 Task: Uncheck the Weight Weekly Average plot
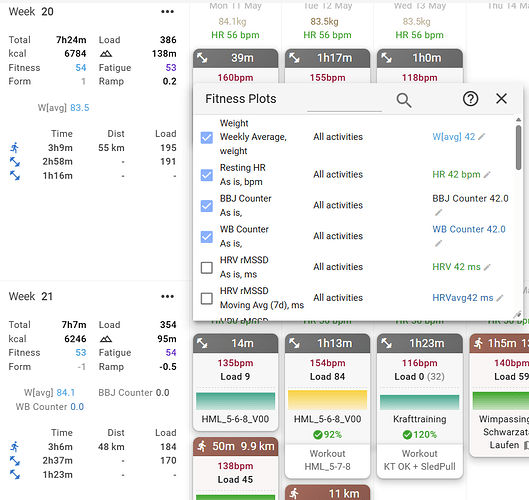(207, 138)
